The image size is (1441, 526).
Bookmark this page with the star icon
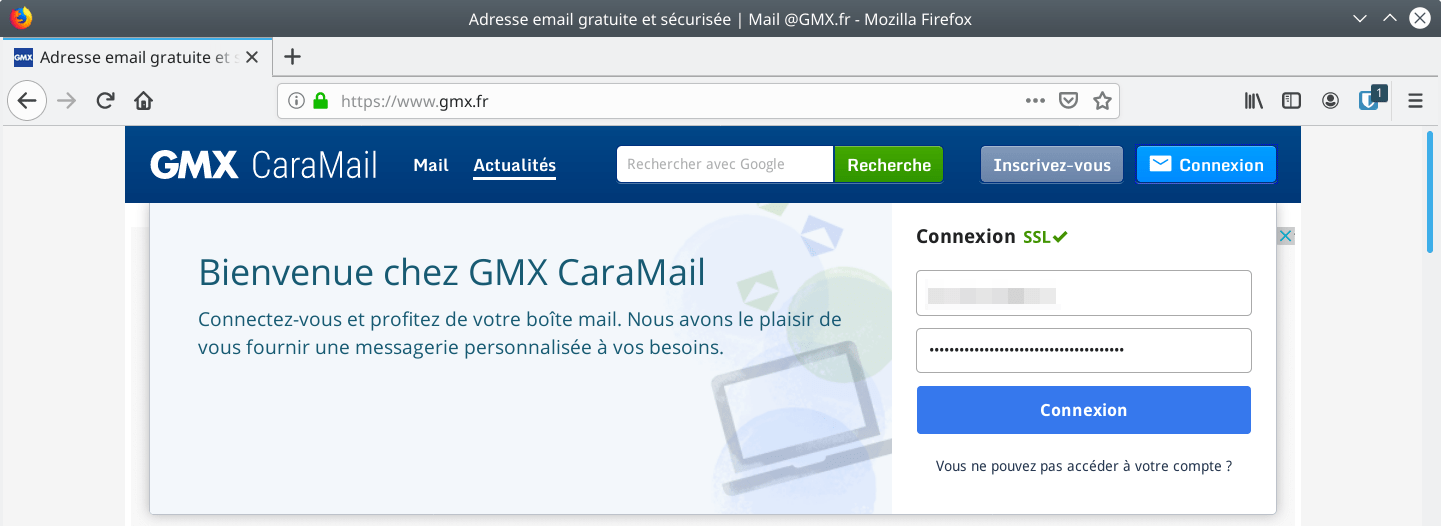(1102, 100)
